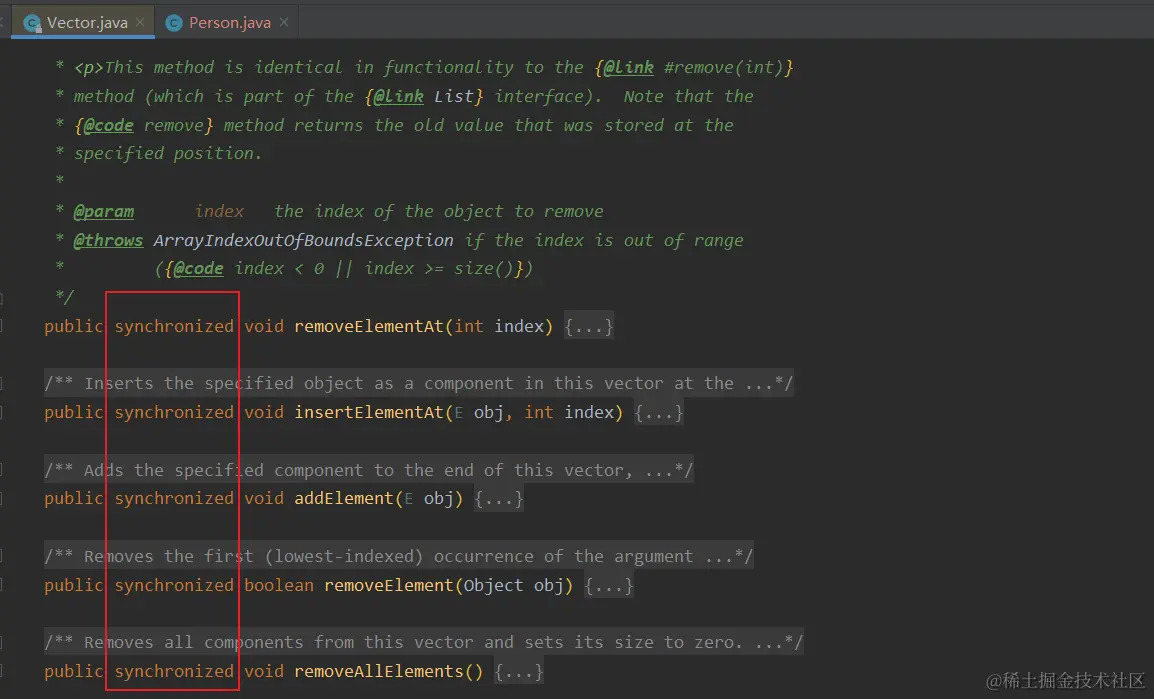Click the boolean return type of removeElement
Image resolution: width=1154 pixels, height=699 pixels.
[279, 586]
